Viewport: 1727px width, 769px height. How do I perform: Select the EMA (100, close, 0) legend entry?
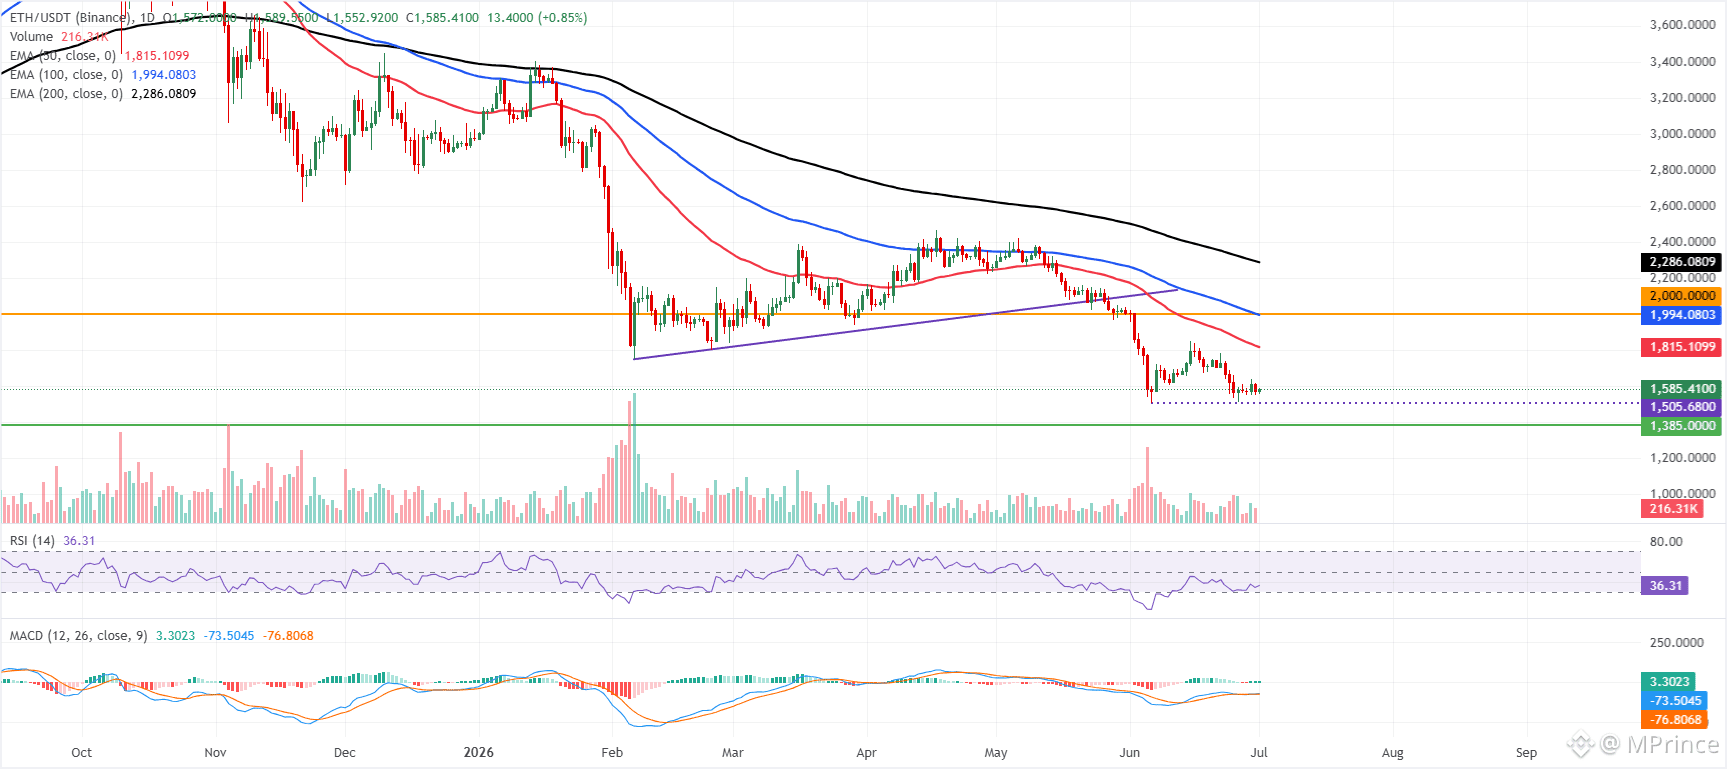103,75
